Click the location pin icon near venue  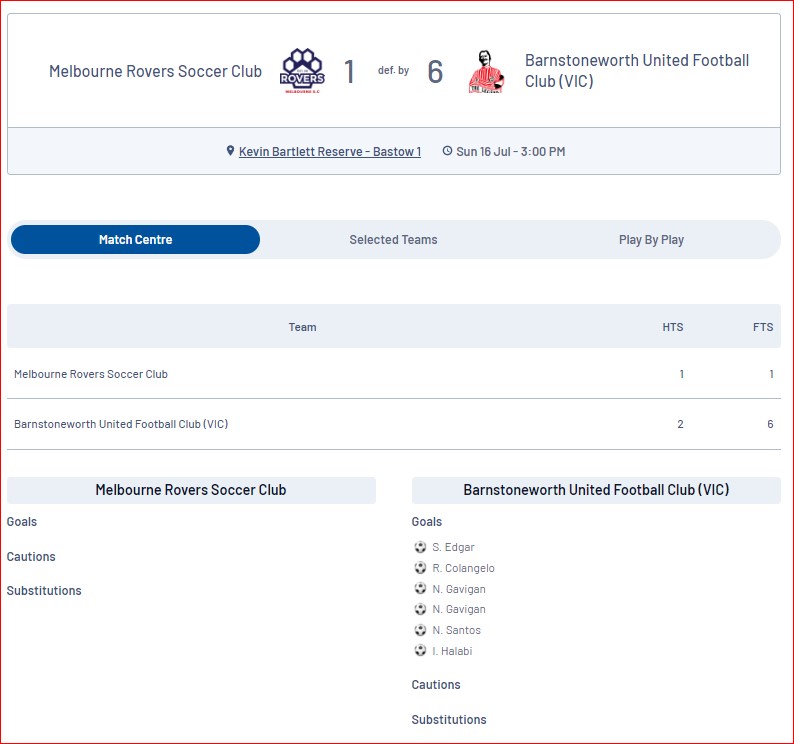(230, 150)
